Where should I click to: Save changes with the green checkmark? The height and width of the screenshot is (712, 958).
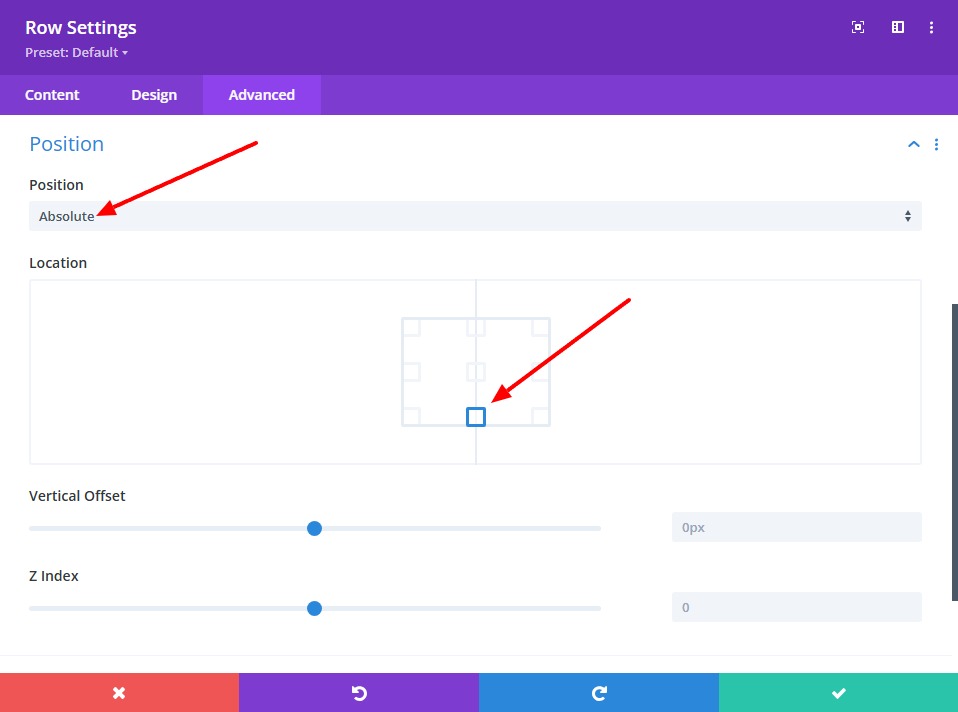click(838, 693)
